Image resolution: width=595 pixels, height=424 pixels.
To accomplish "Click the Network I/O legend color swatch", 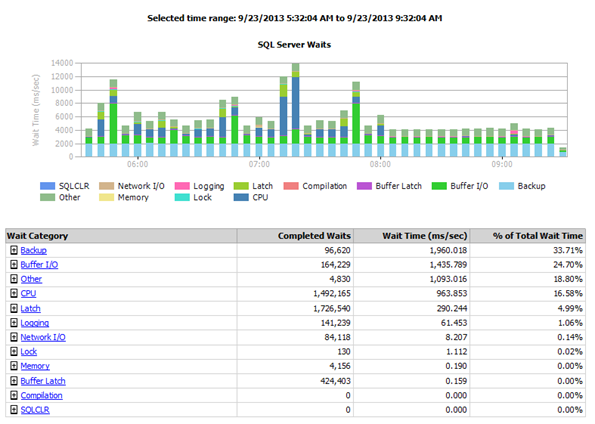I will coord(106,186).
